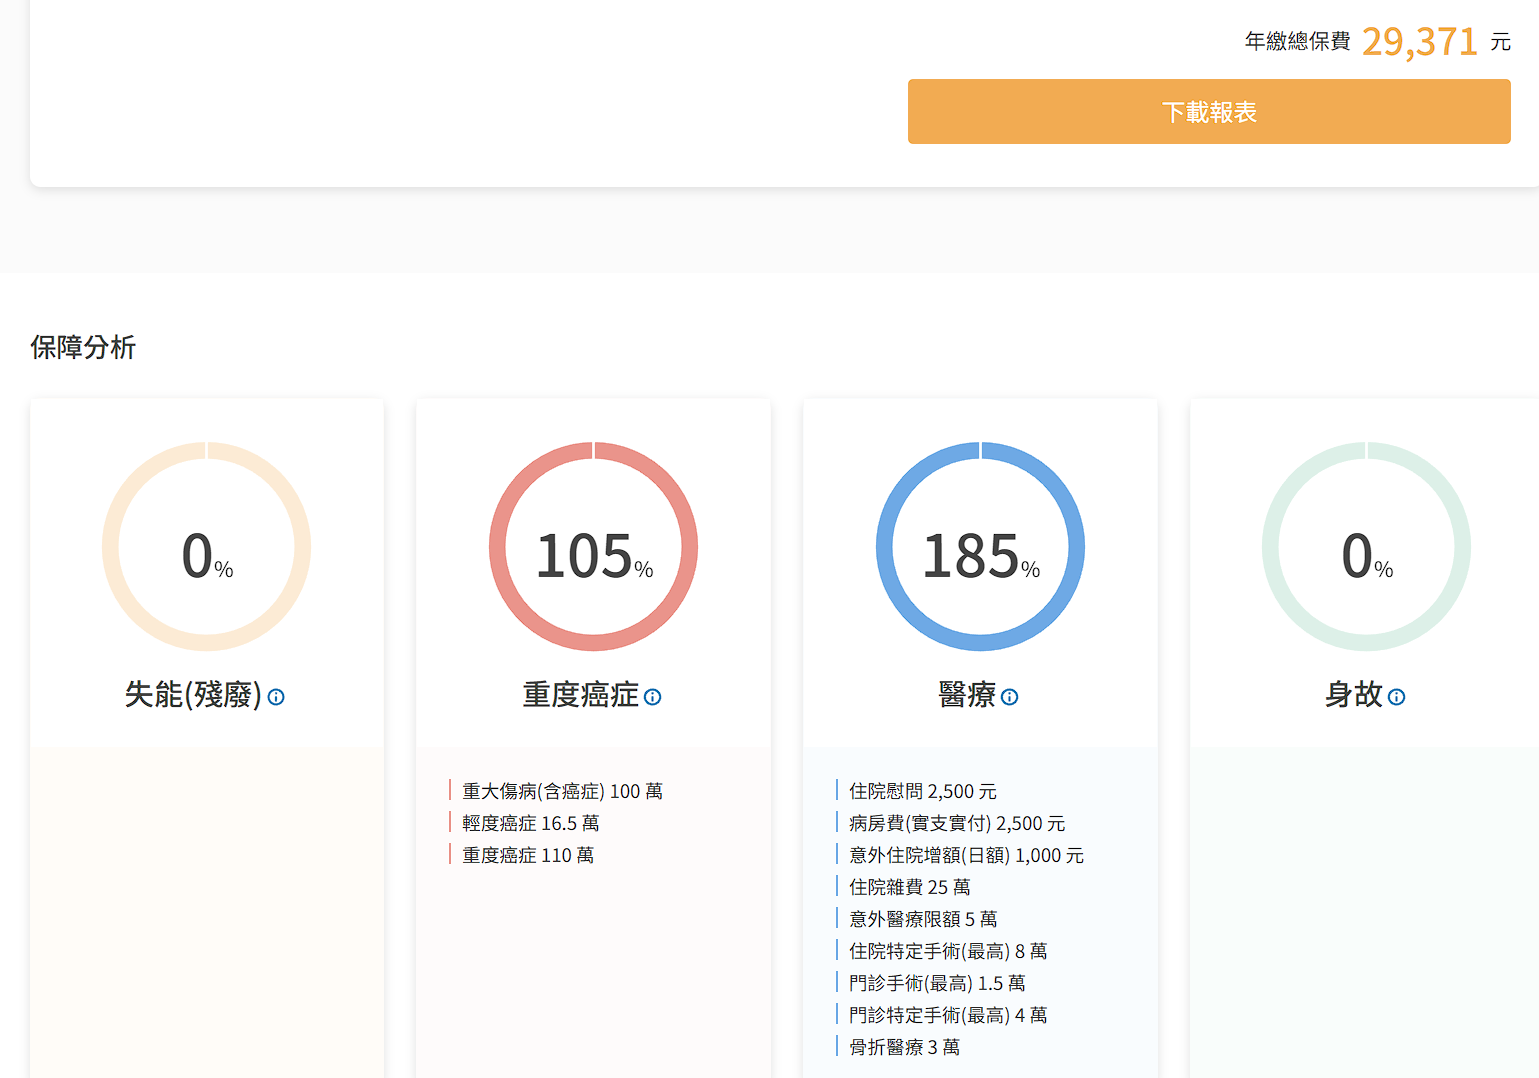
Task: Select the 輕度癌症 16.5 萬 item
Action: 530,823
